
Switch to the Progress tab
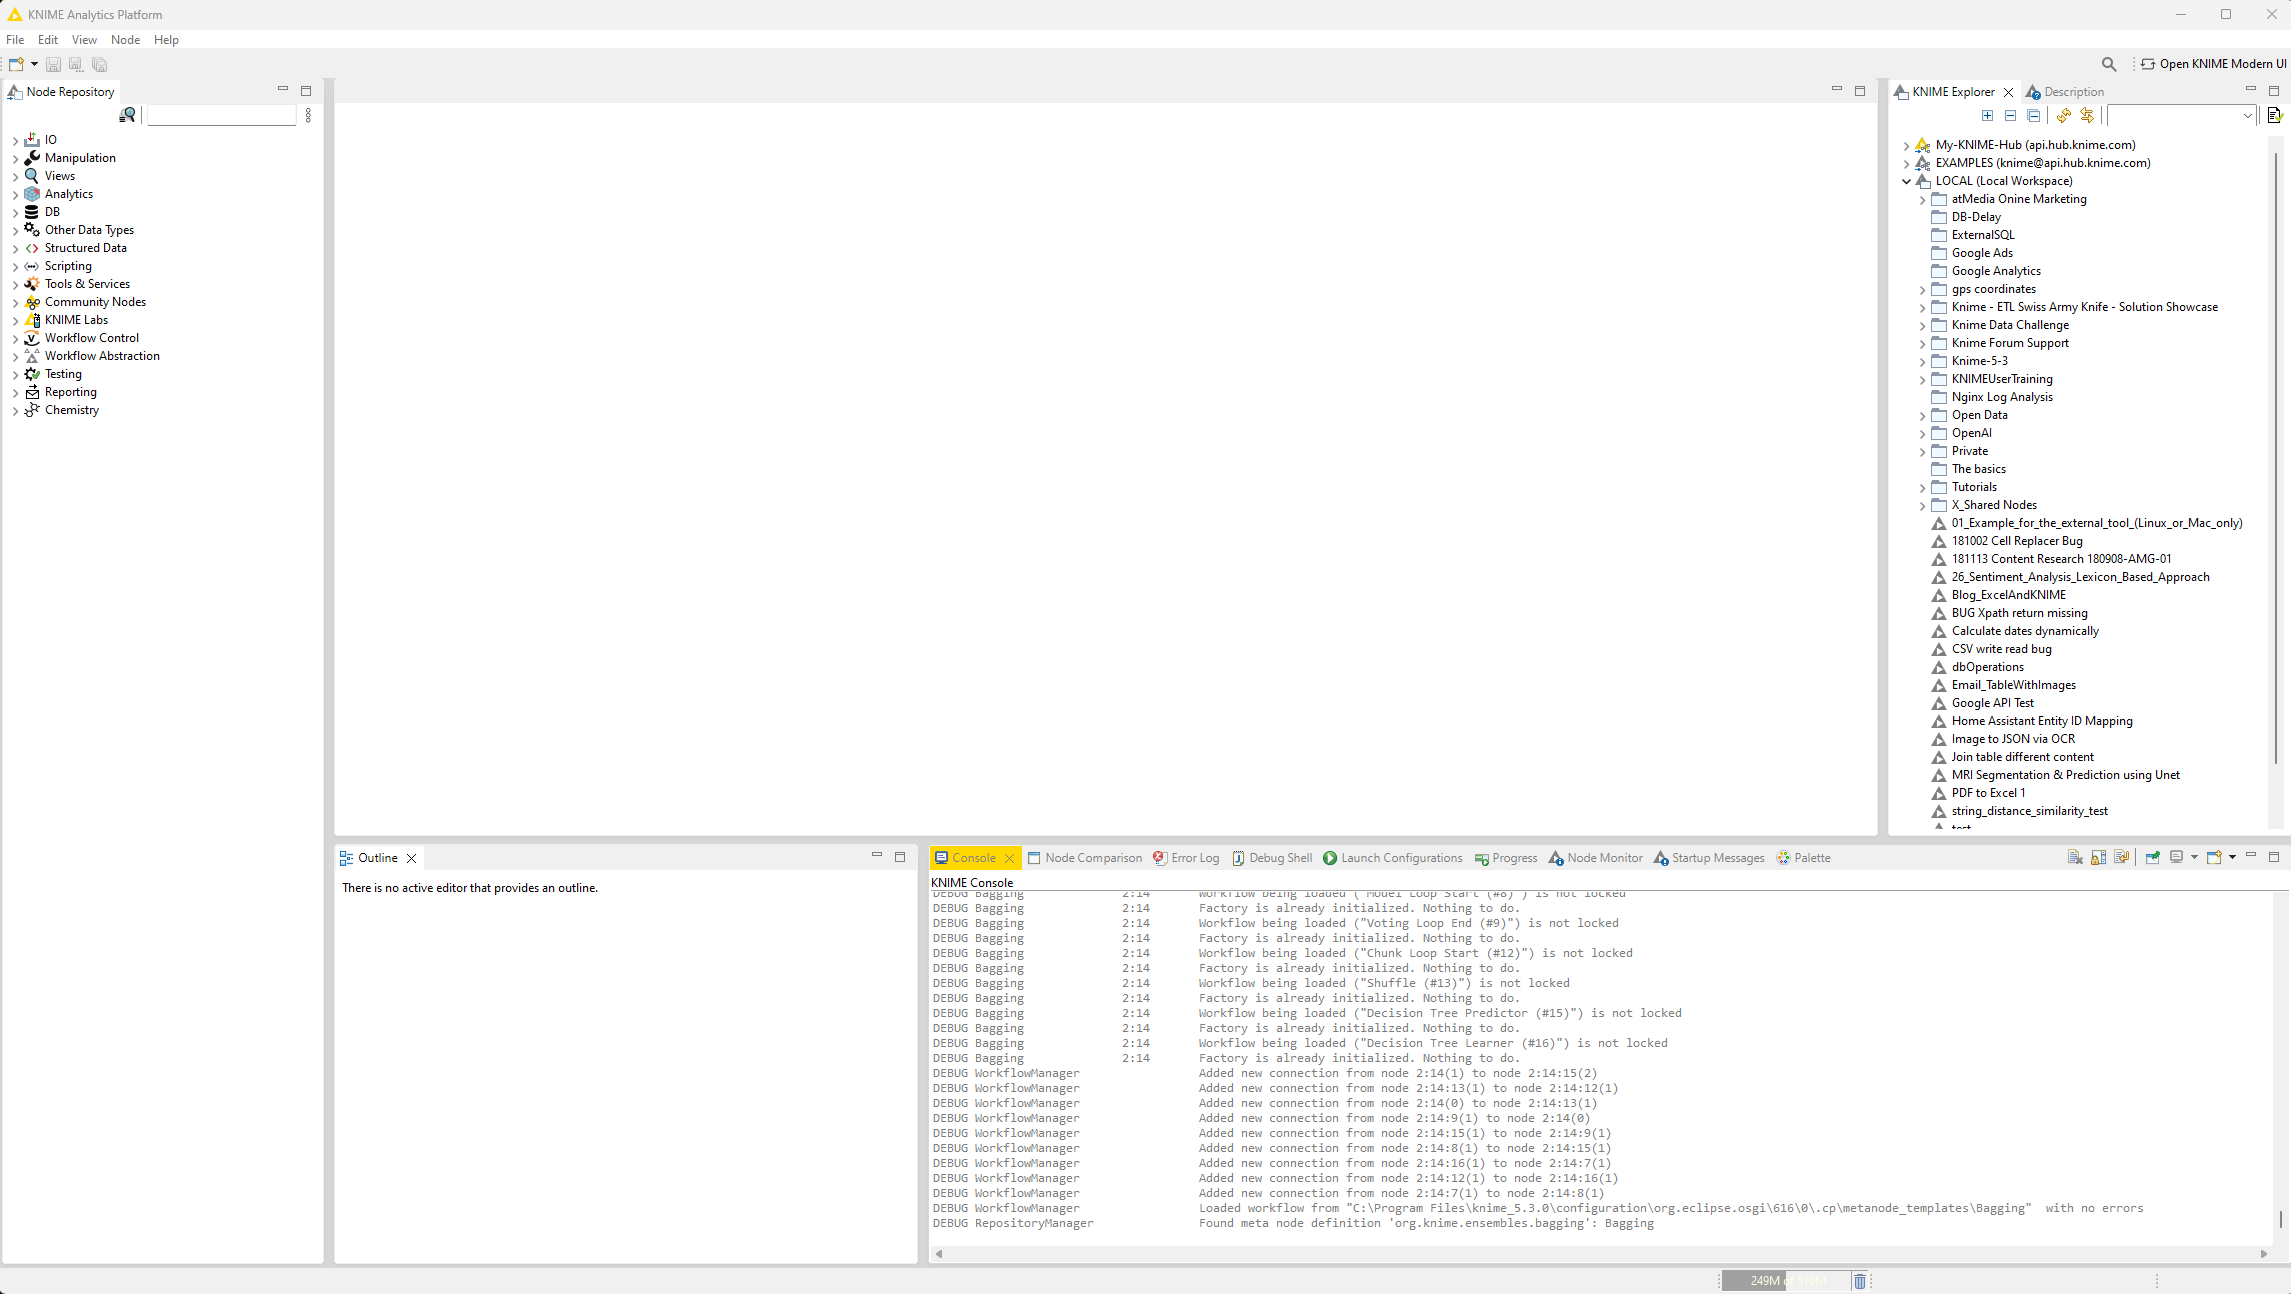[1505, 858]
